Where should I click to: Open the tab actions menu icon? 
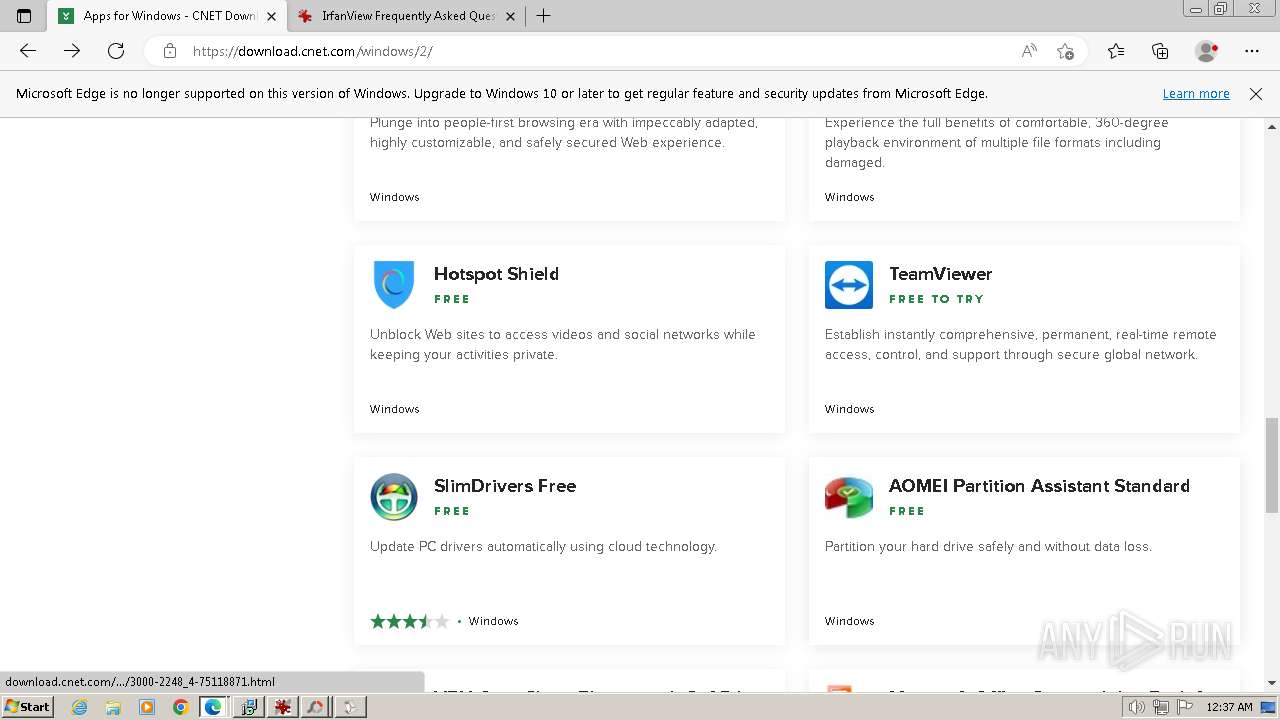click(24, 16)
